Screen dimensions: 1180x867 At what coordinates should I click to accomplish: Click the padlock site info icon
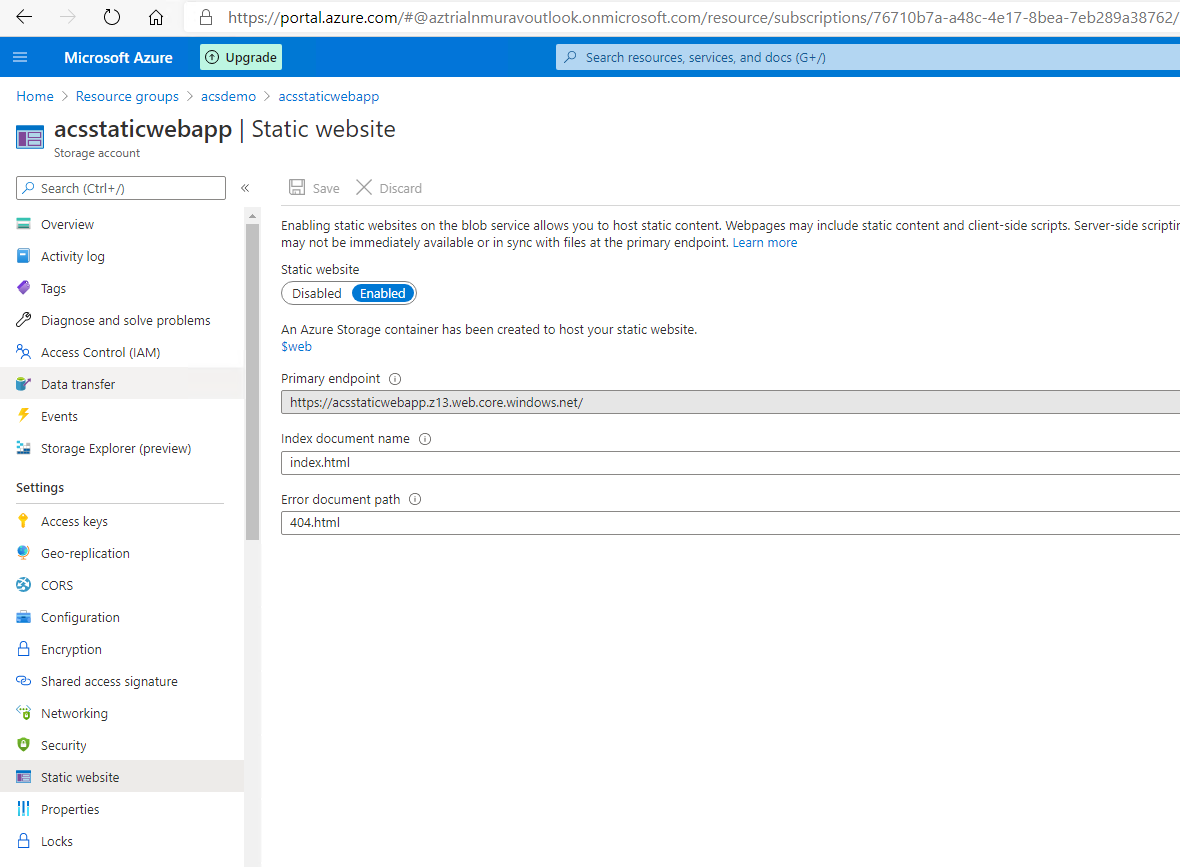[x=205, y=17]
